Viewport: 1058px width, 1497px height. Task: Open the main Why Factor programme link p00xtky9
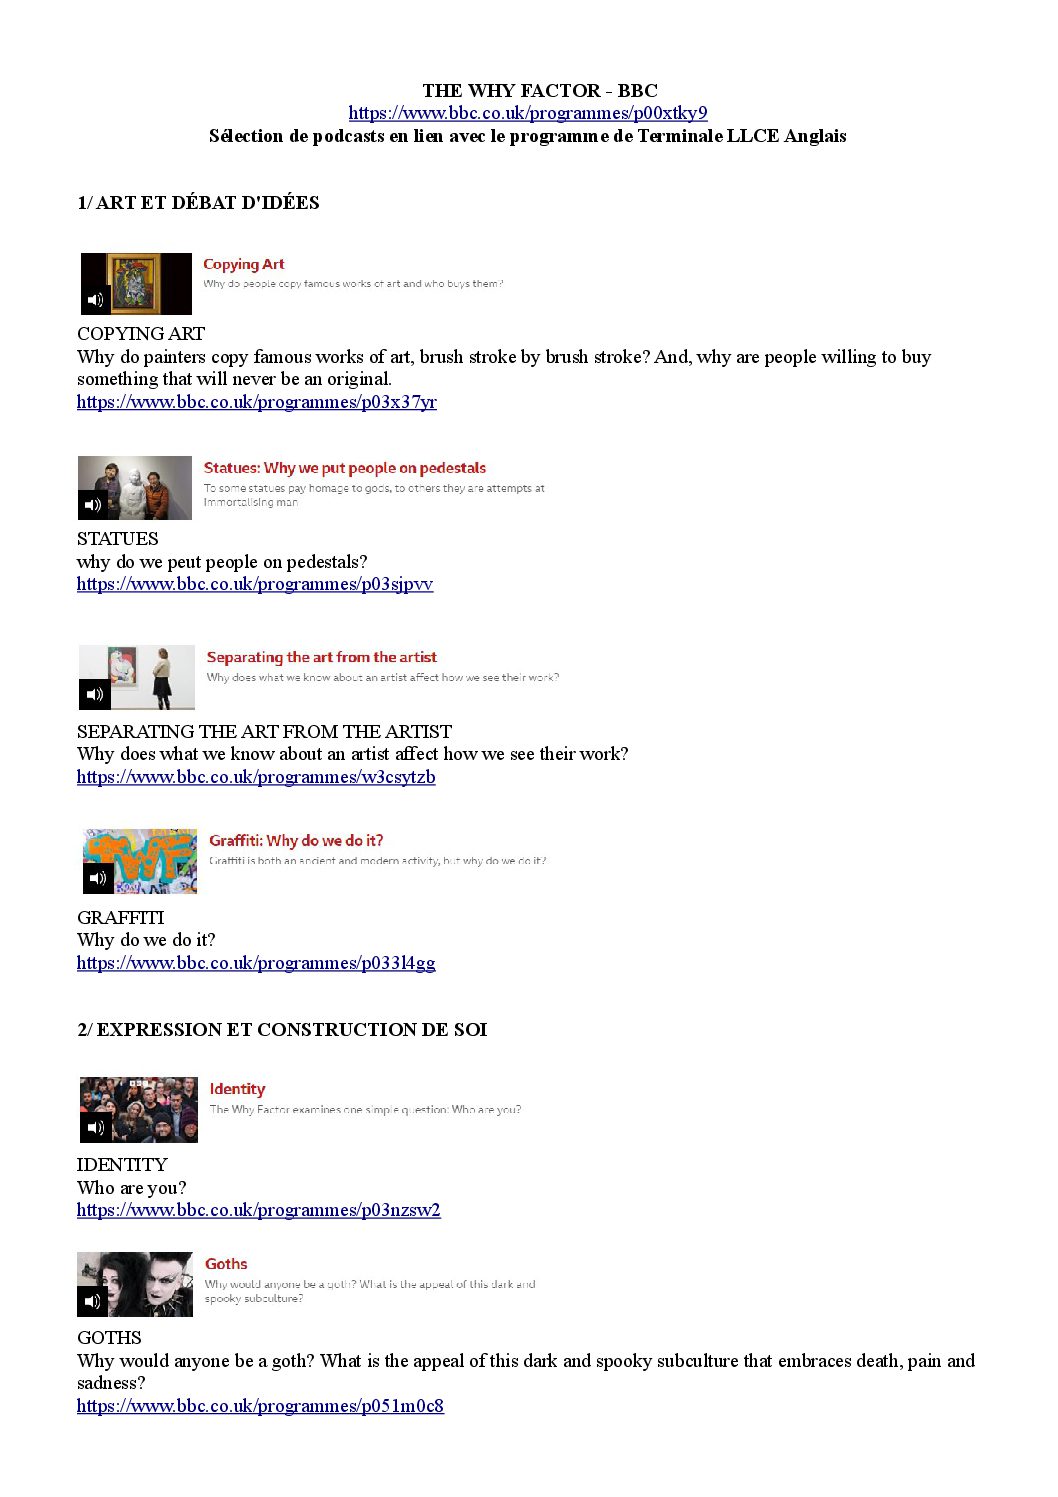coord(528,113)
